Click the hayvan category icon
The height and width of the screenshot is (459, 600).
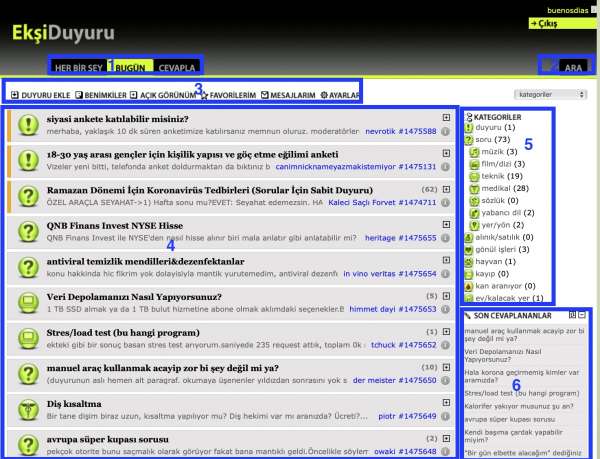[469, 262]
